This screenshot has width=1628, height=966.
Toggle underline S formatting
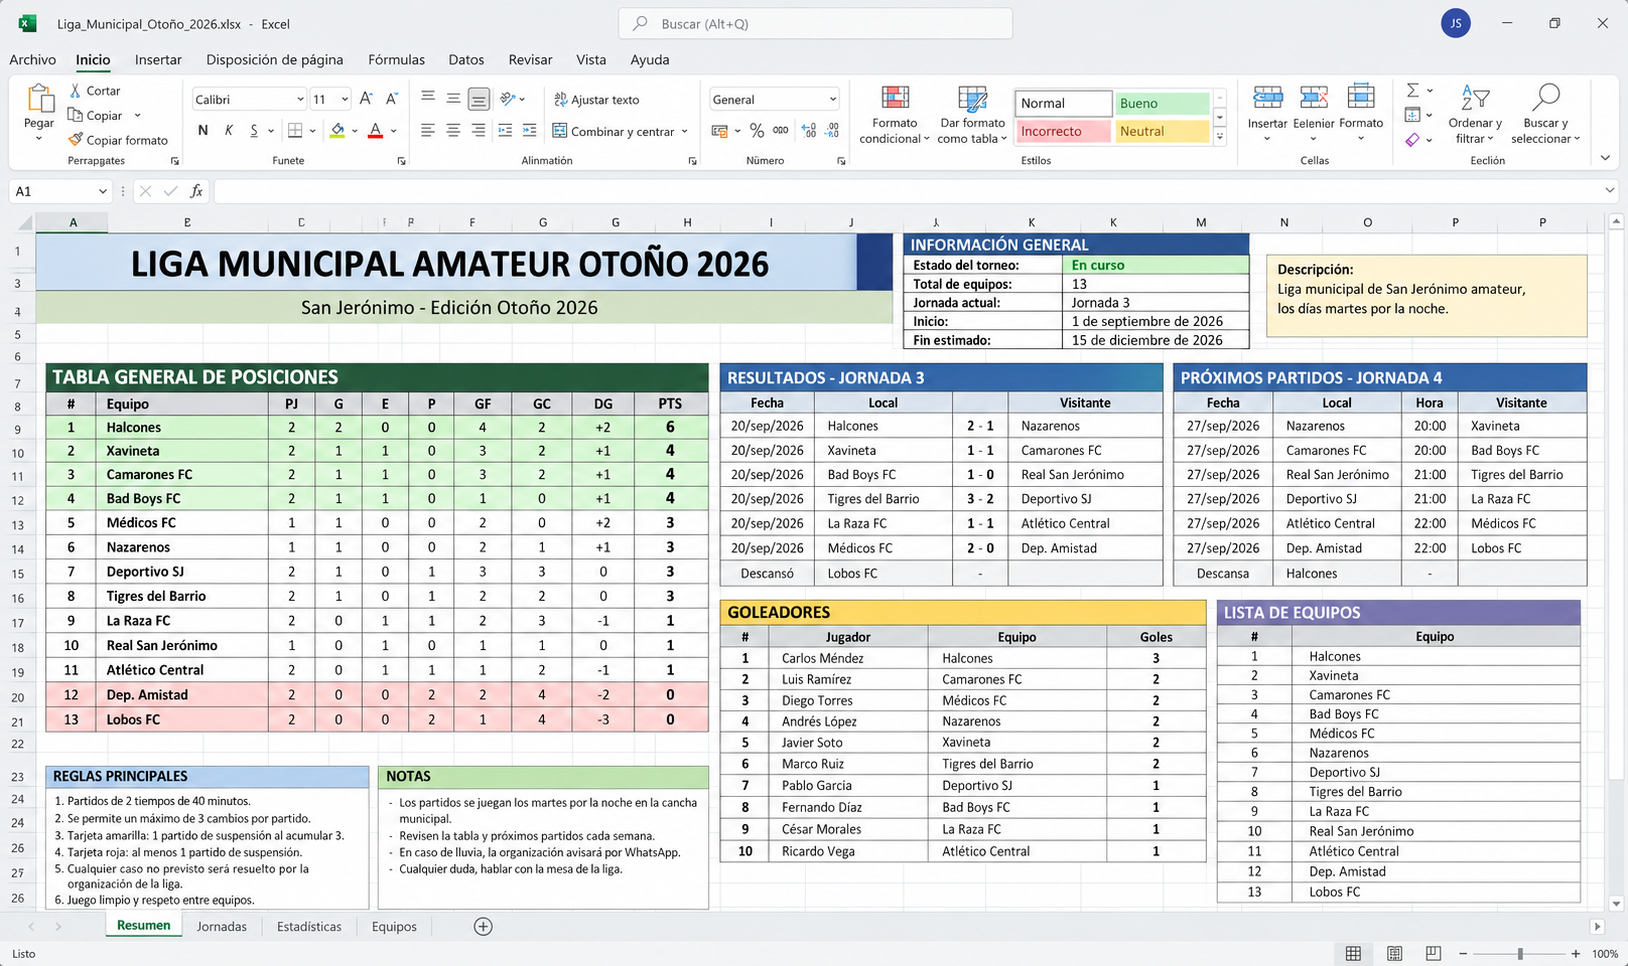click(x=254, y=131)
